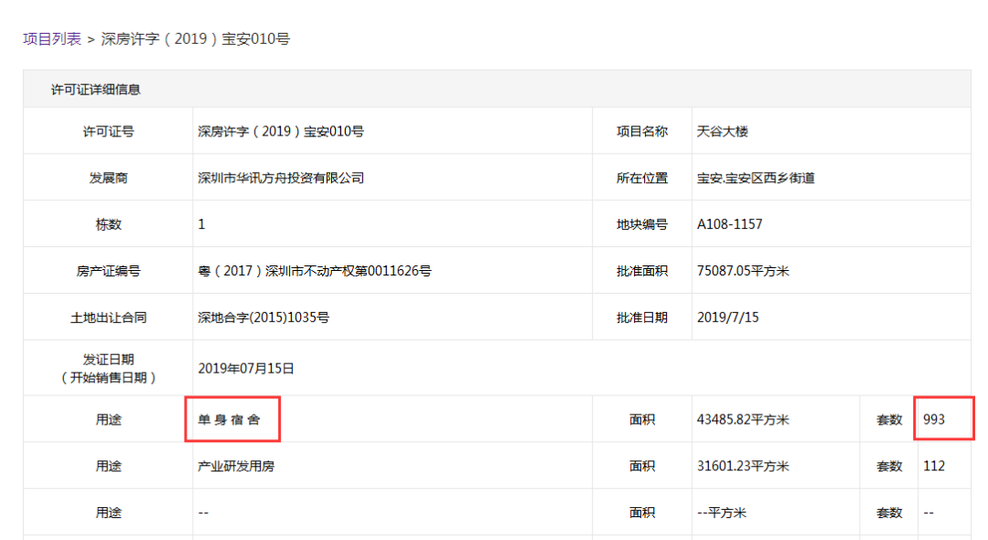Screen dimensions: 988x540
Task: Click 面积 label beside 31601.23平方米
Action: coord(642,466)
